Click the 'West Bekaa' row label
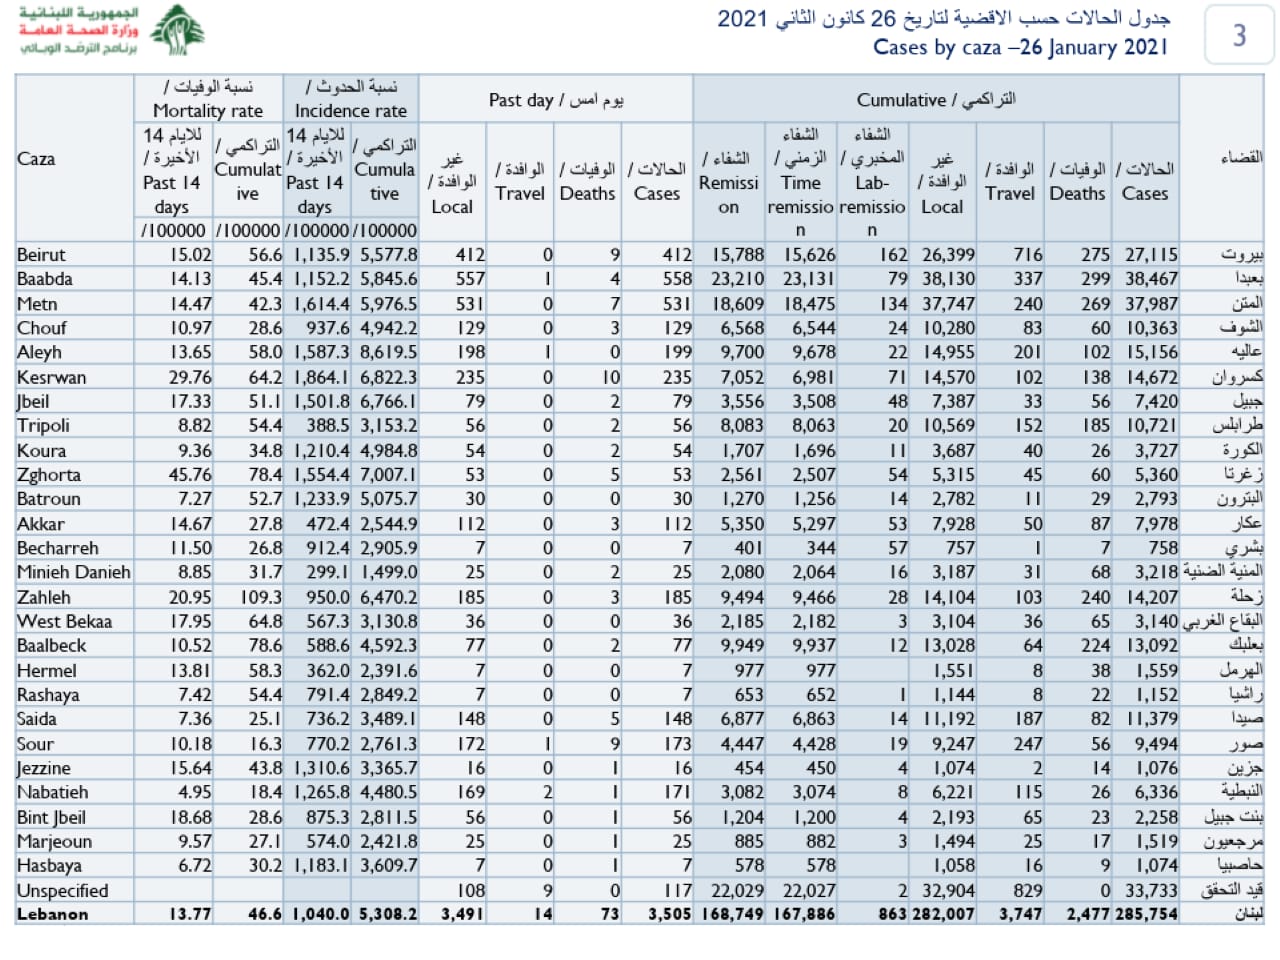This screenshot has height=960, width=1280. pos(64,621)
